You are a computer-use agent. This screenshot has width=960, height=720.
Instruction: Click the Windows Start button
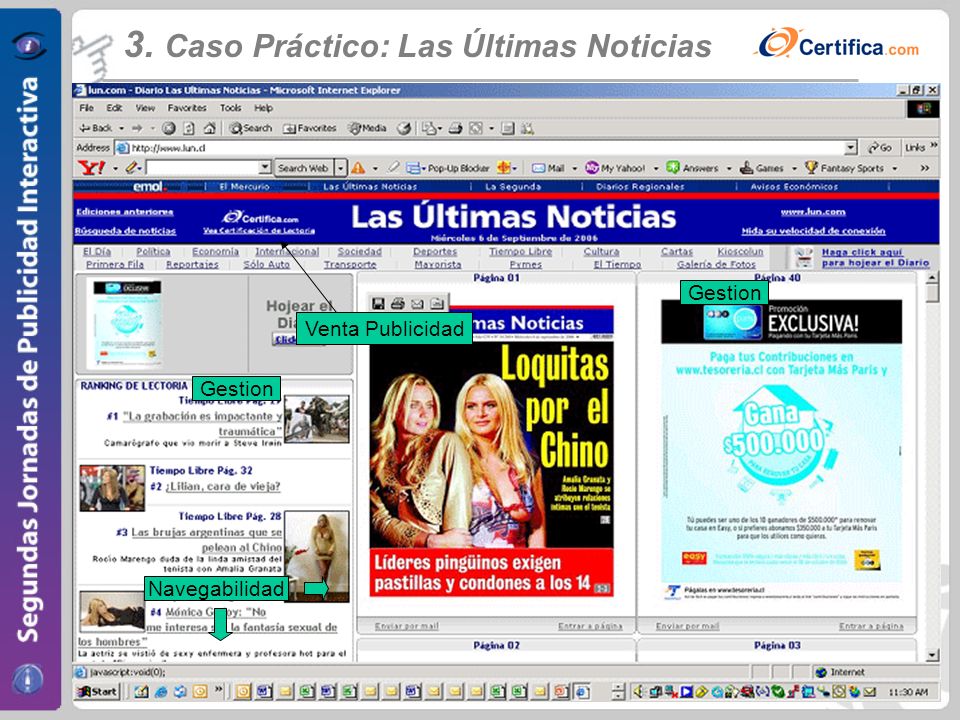[97, 692]
